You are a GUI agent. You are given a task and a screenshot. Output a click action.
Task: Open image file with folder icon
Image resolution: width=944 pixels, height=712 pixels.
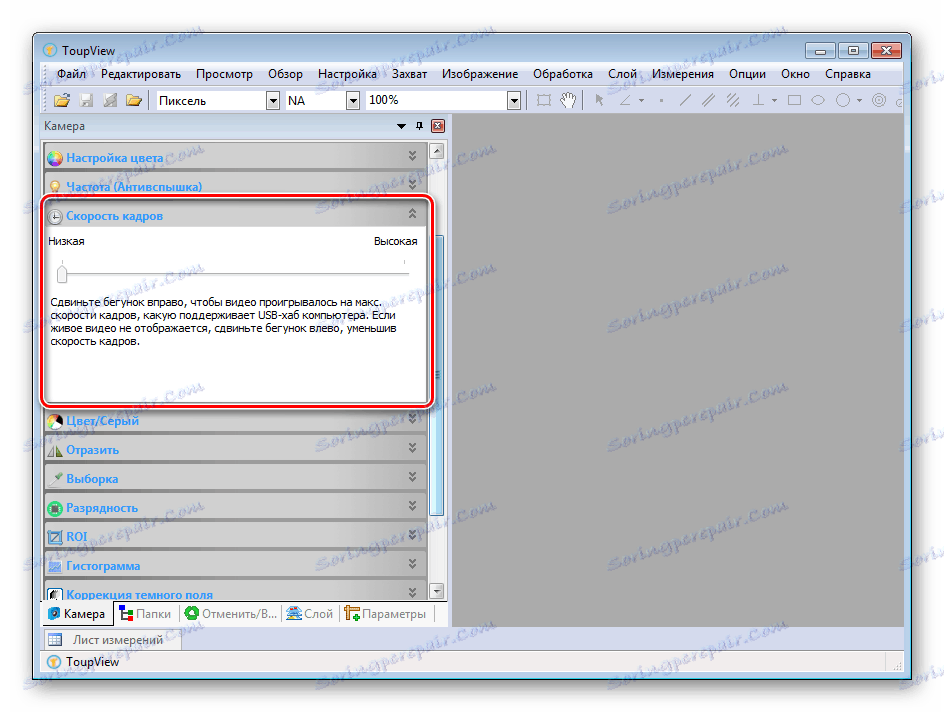(62, 101)
